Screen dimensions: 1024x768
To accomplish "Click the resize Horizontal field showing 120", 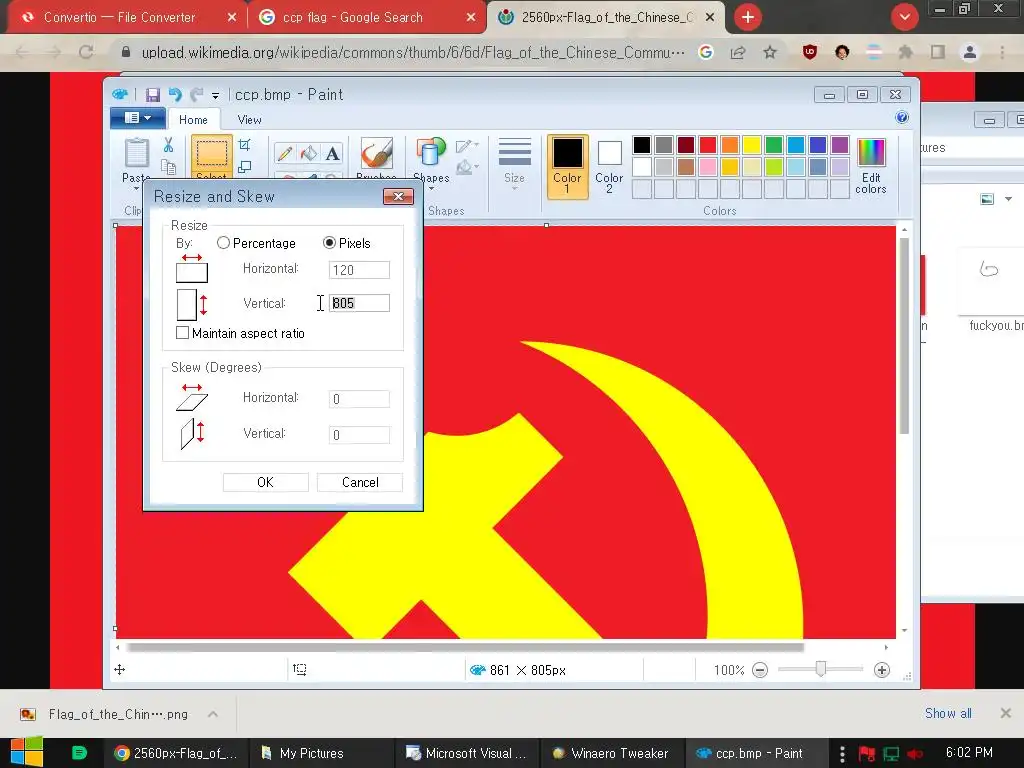I will [x=359, y=270].
